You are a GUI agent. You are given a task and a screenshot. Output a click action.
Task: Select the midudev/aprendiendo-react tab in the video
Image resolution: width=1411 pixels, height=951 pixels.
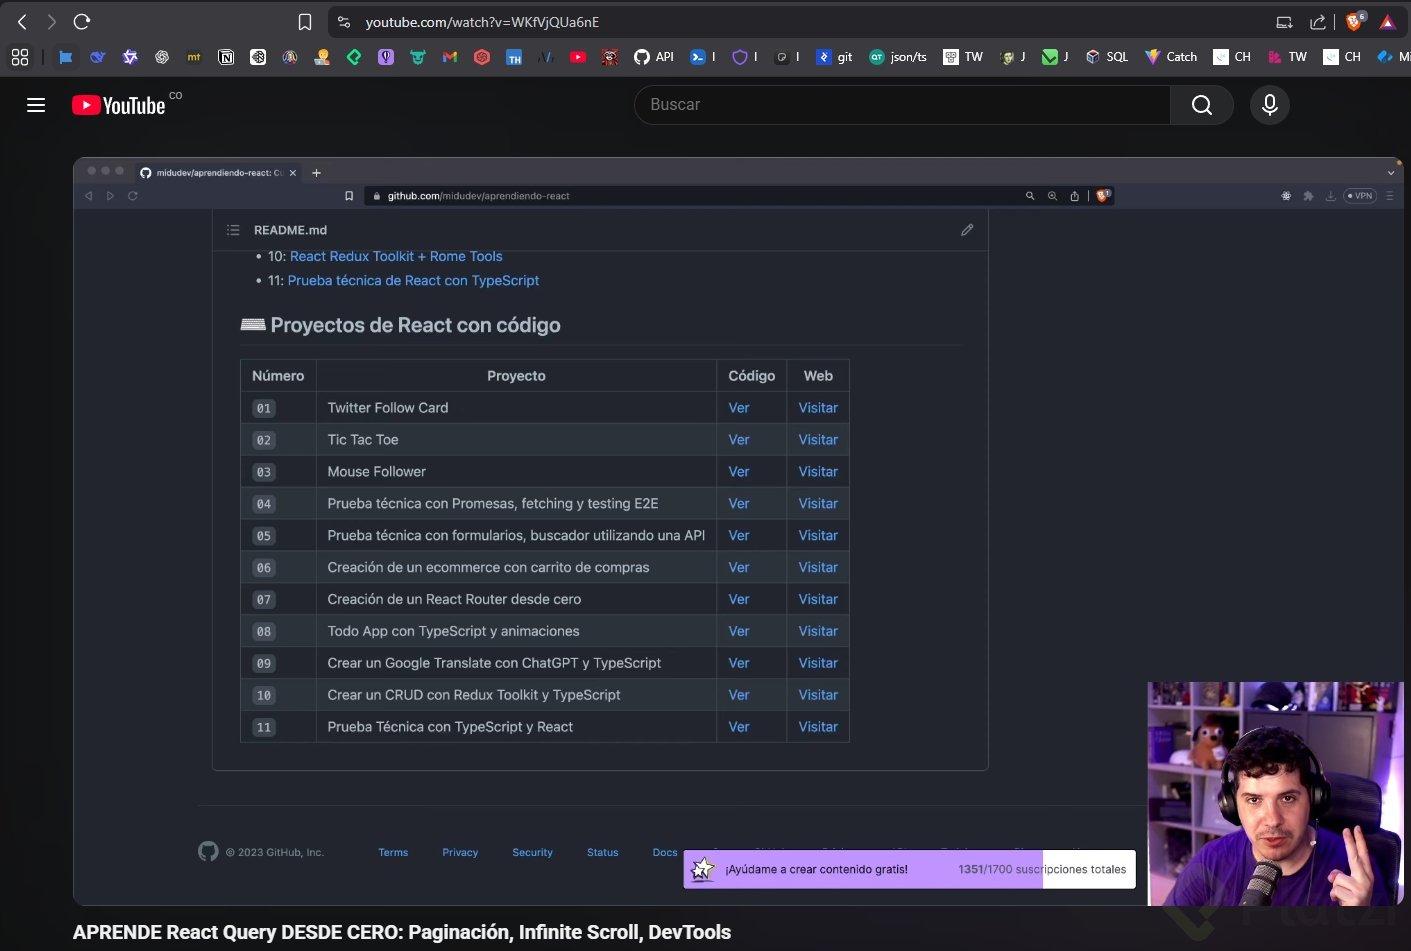[218, 173]
